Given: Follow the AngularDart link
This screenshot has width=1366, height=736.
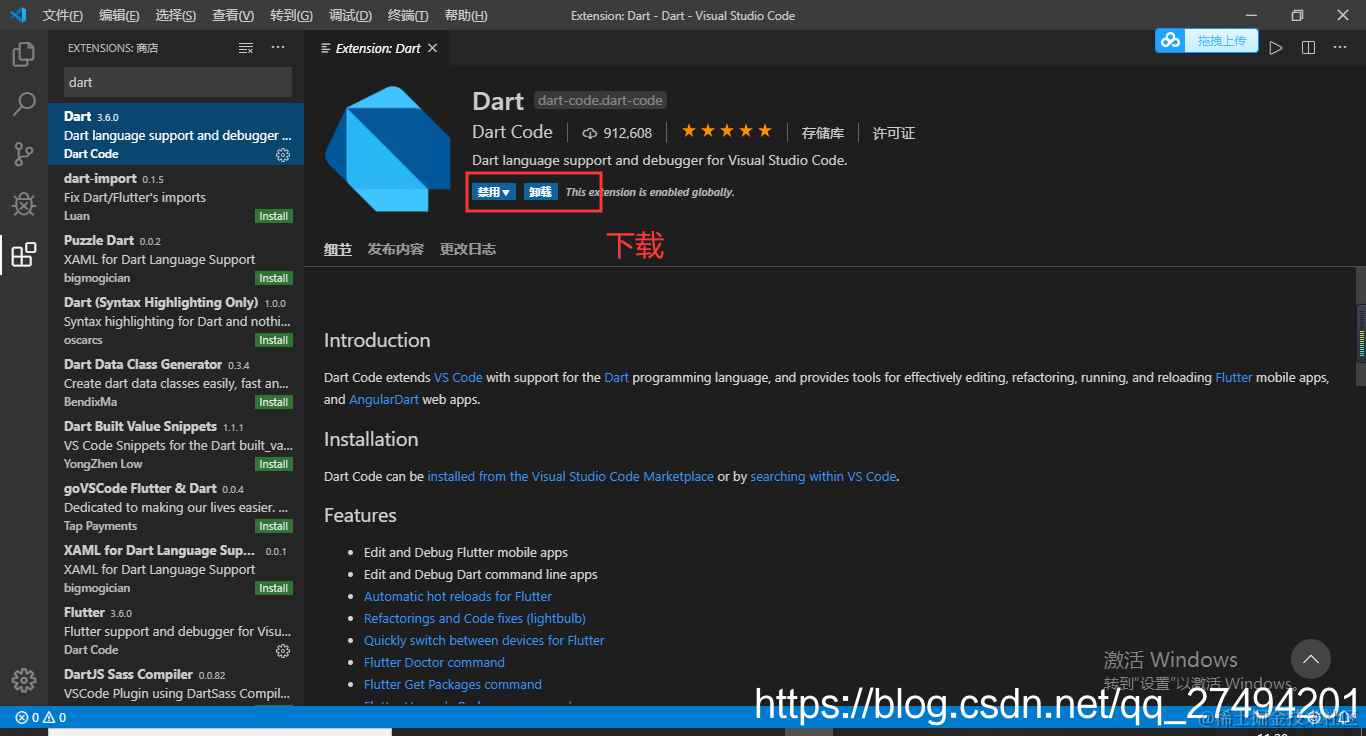Looking at the screenshot, I should pyautogui.click(x=386, y=400).
